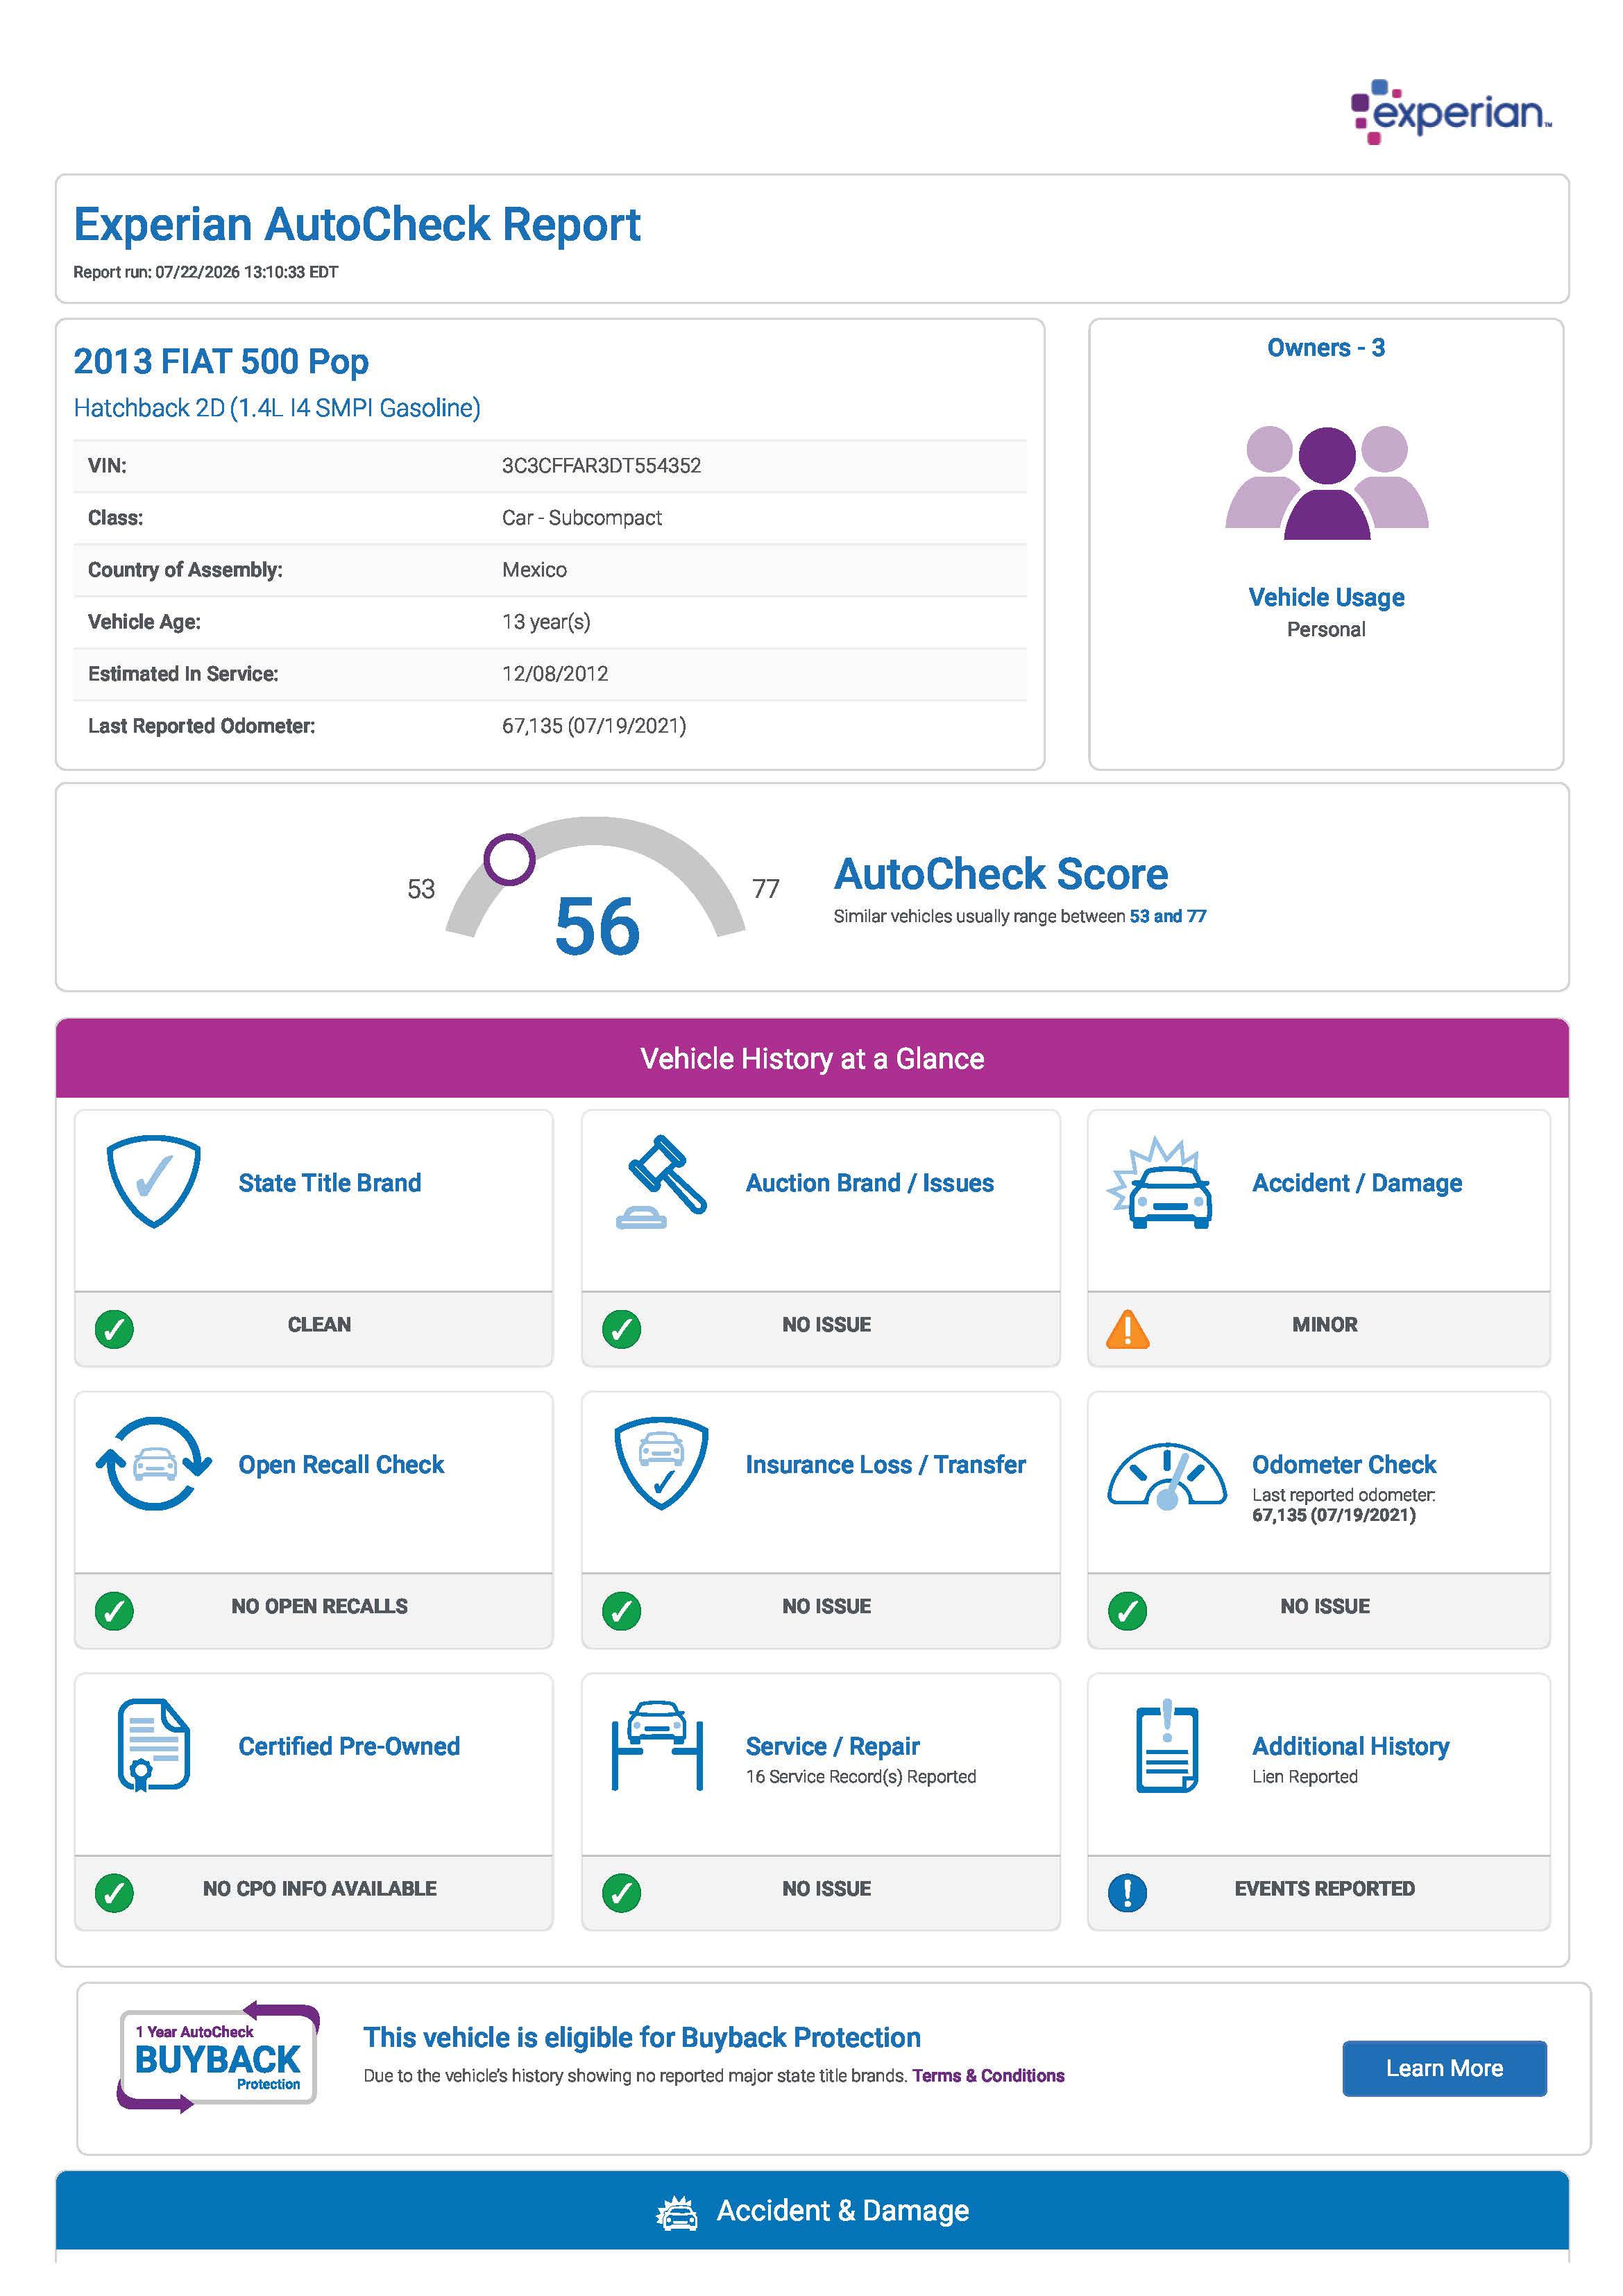Click the Experian logo
This screenshot has height=2296, width=1623.
[1450, 111]
